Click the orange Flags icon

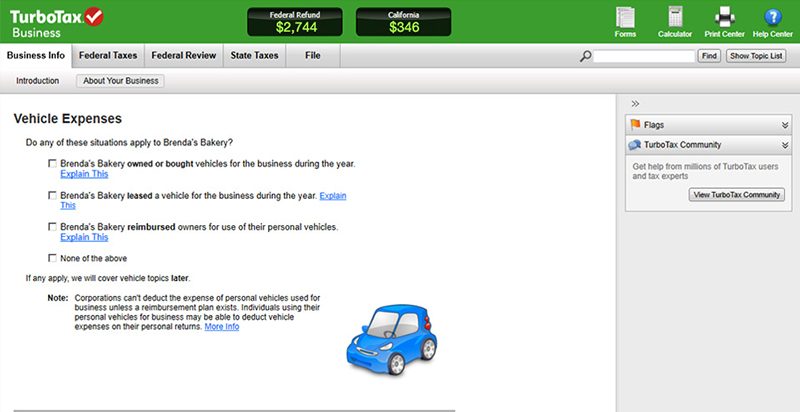[634, 125]
